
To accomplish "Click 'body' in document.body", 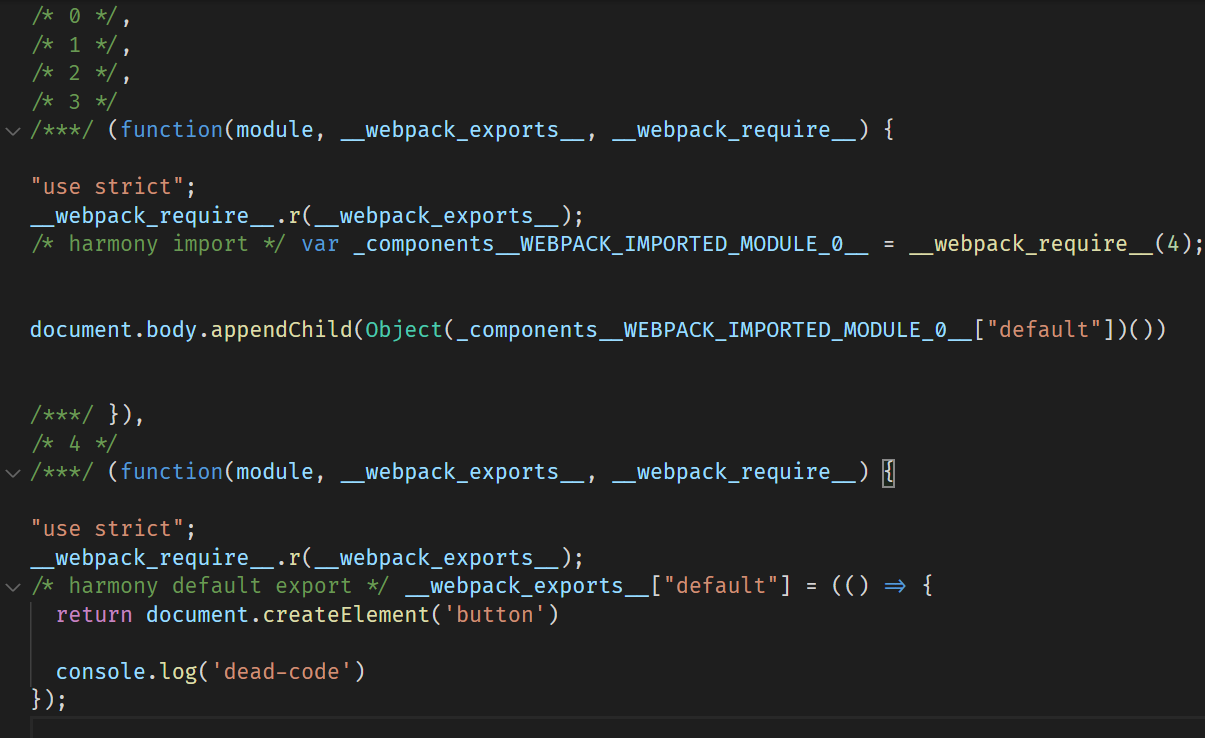I will 172,329.
